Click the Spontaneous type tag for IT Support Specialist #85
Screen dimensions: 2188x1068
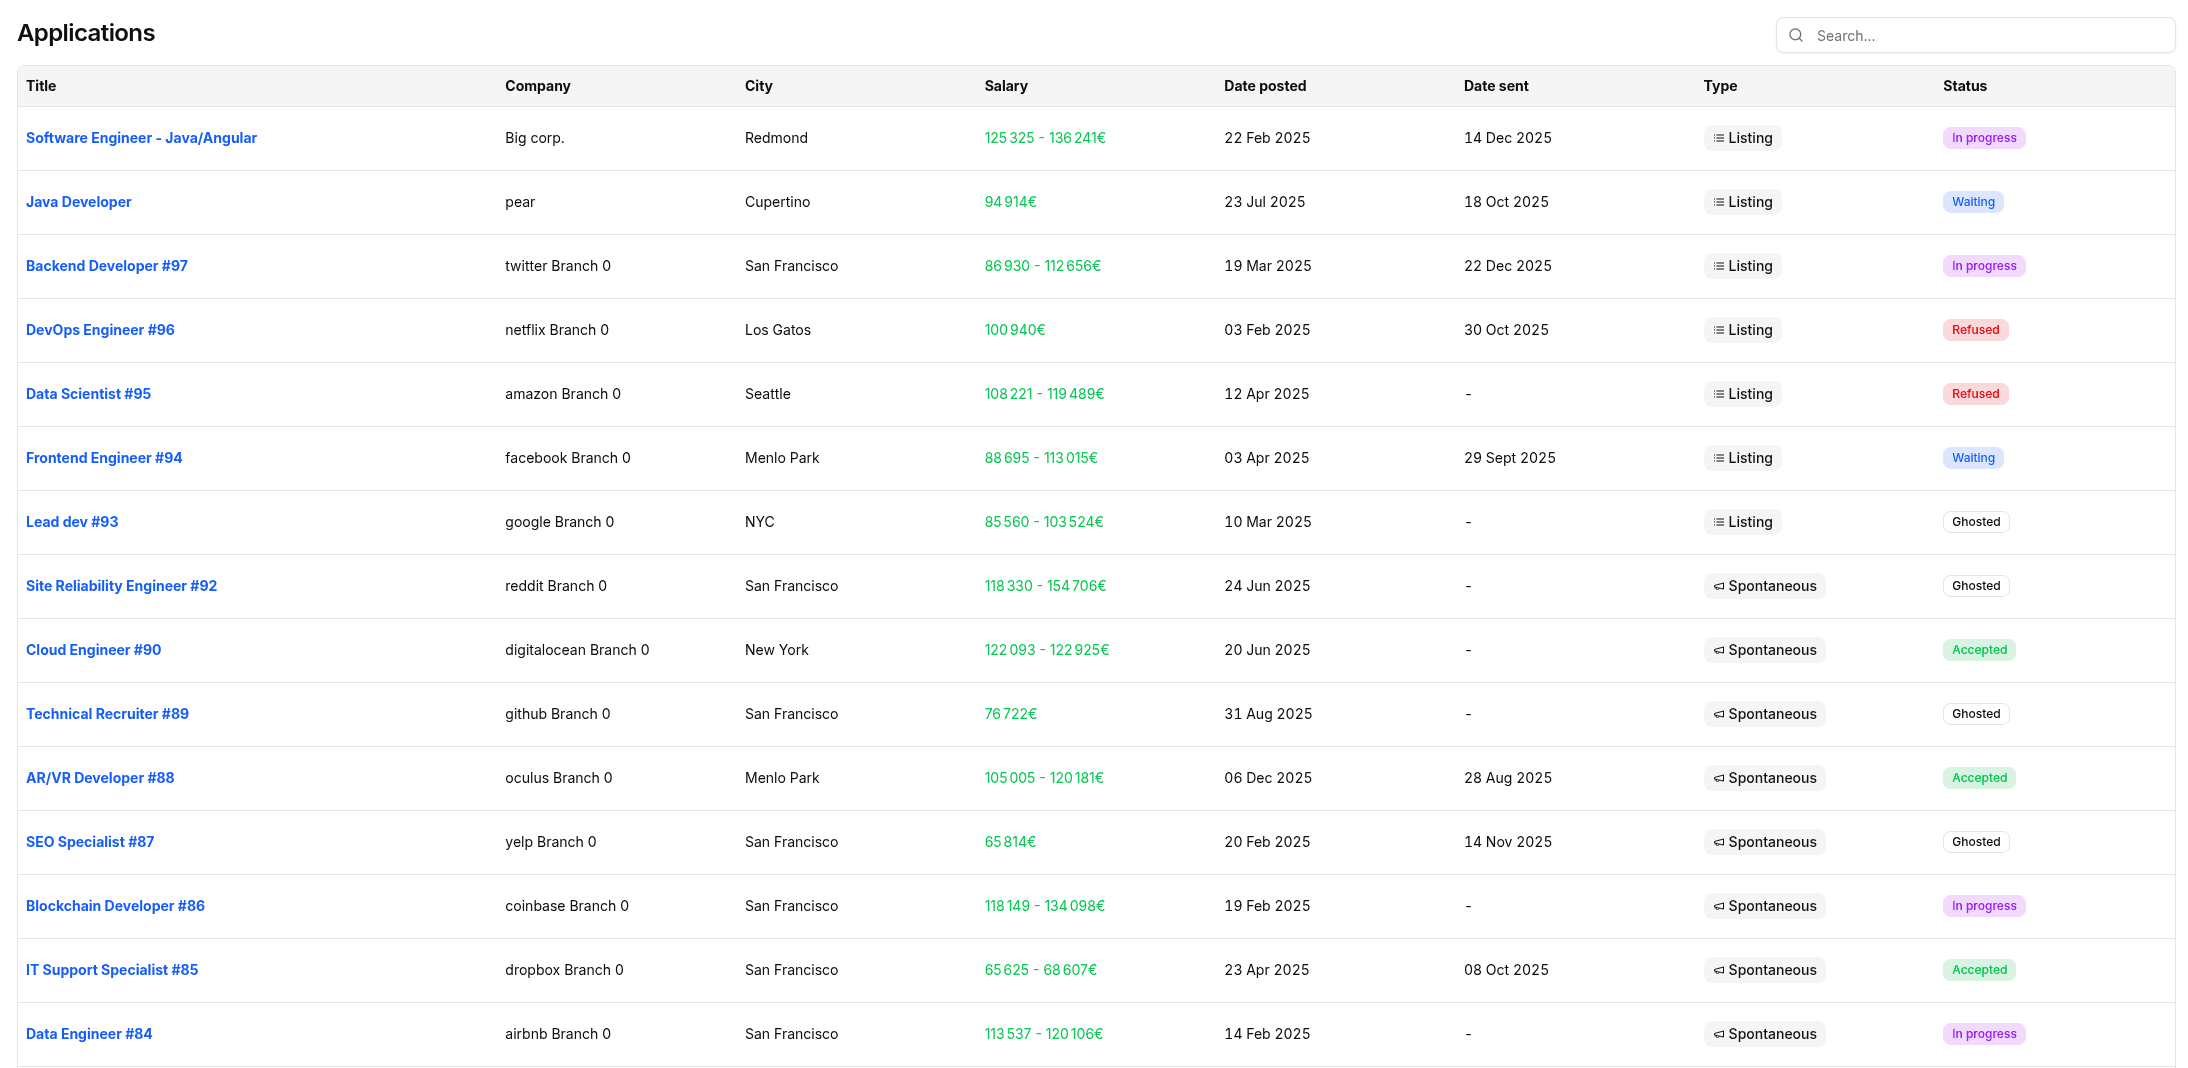[1764, 970]
